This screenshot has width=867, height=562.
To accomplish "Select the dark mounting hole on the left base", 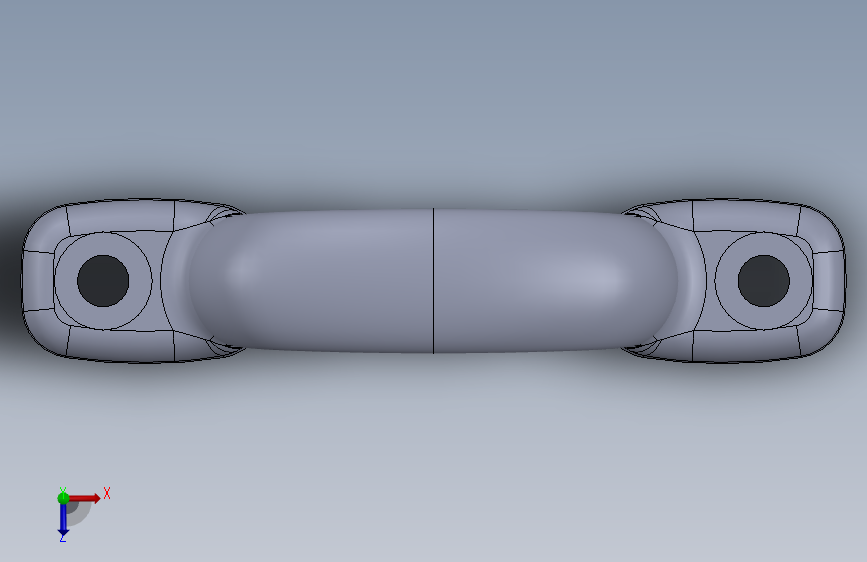I will tap(103, 280).
